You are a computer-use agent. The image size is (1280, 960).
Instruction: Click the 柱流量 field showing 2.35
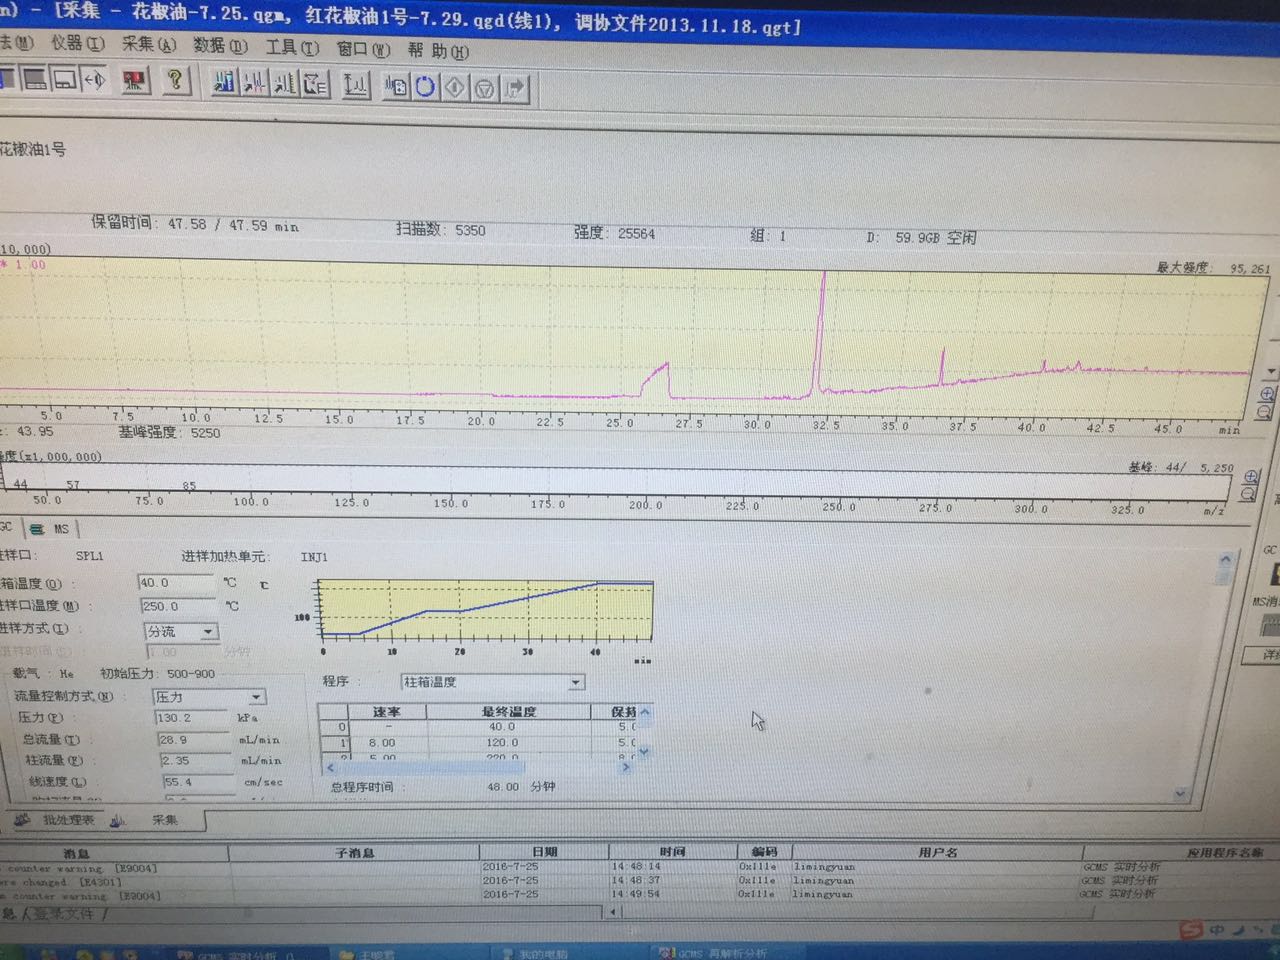click(196, 761)
